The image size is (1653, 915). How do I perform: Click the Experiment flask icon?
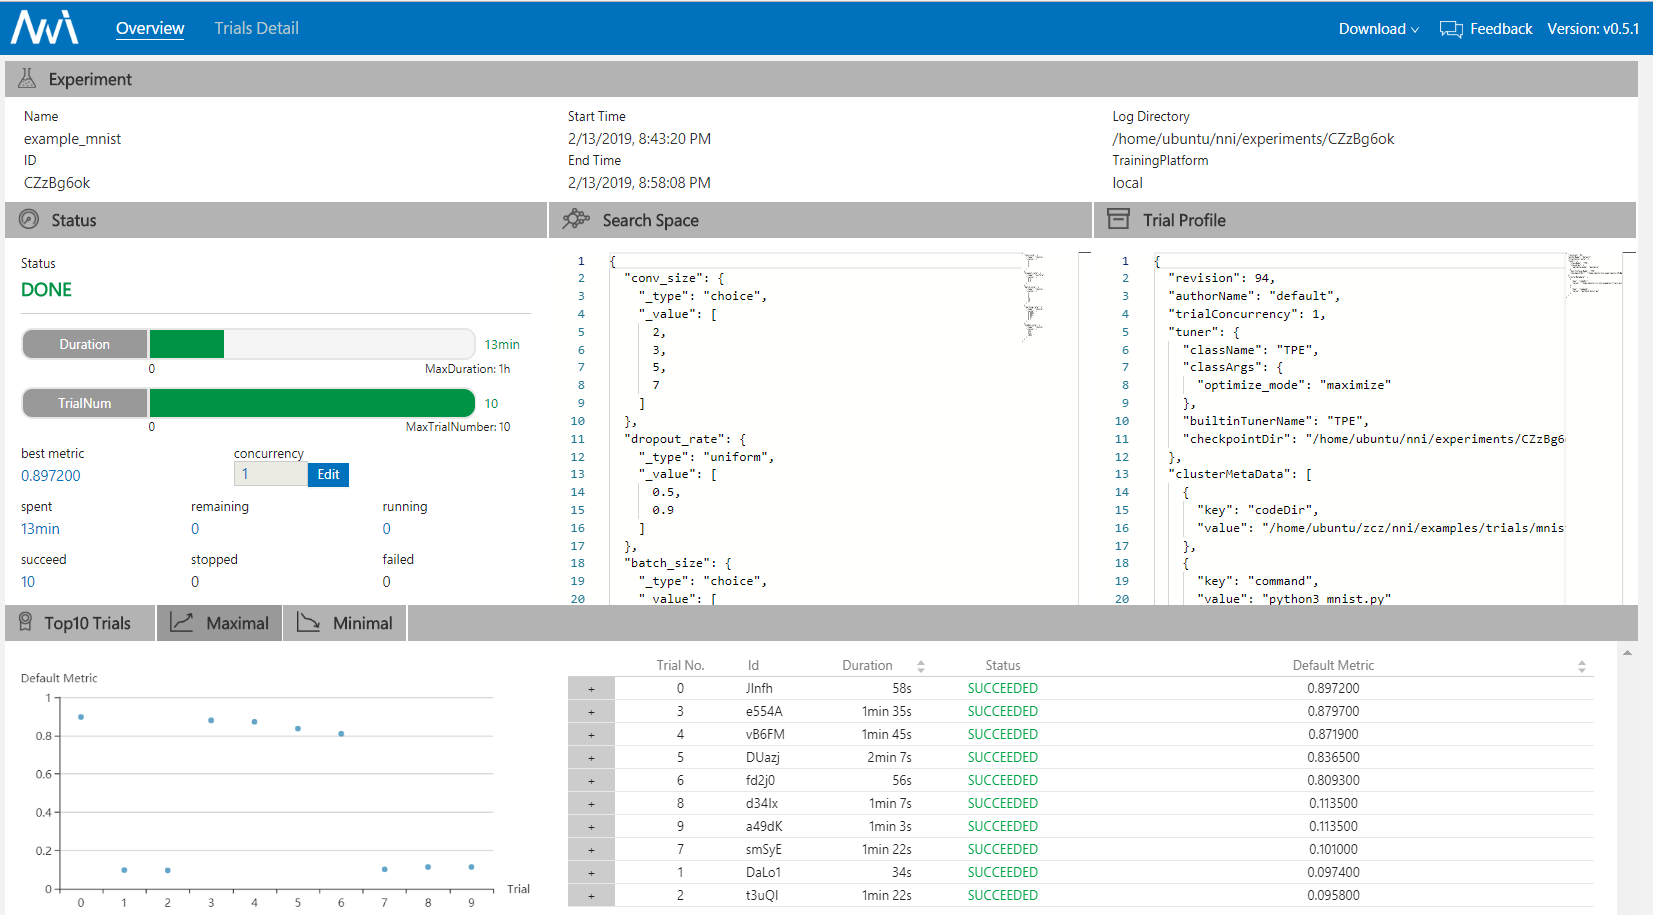27,79
